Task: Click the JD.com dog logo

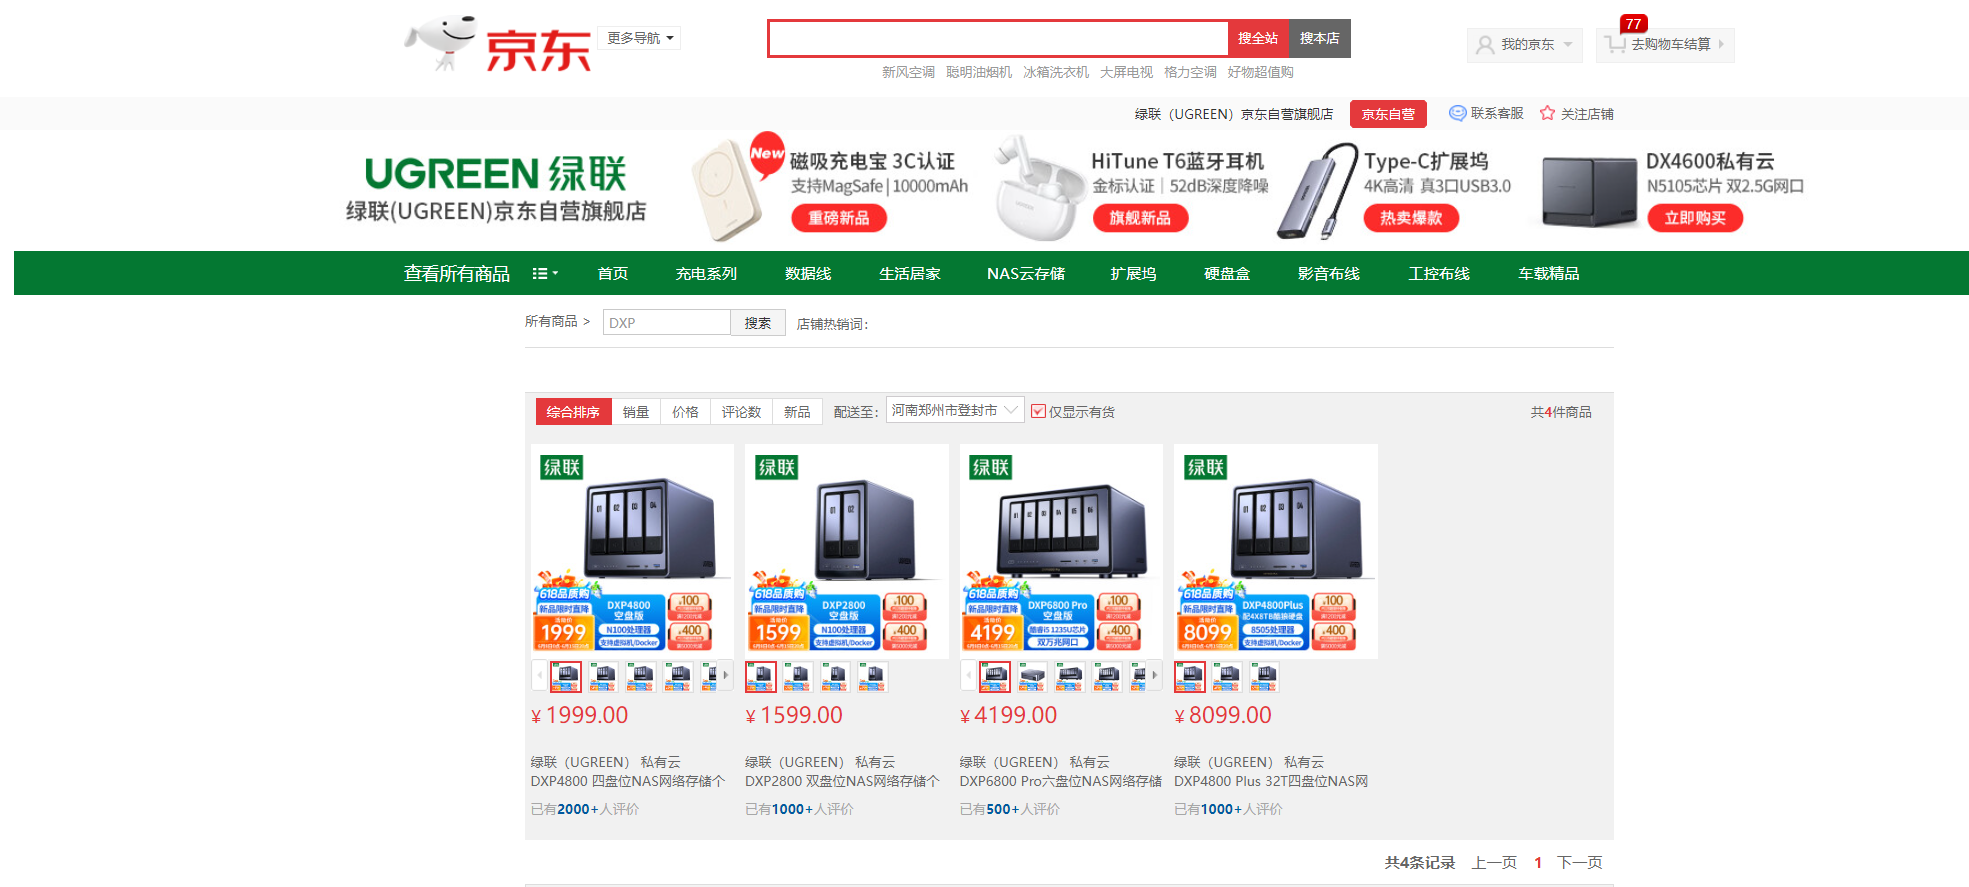Action: click(497, 43)
